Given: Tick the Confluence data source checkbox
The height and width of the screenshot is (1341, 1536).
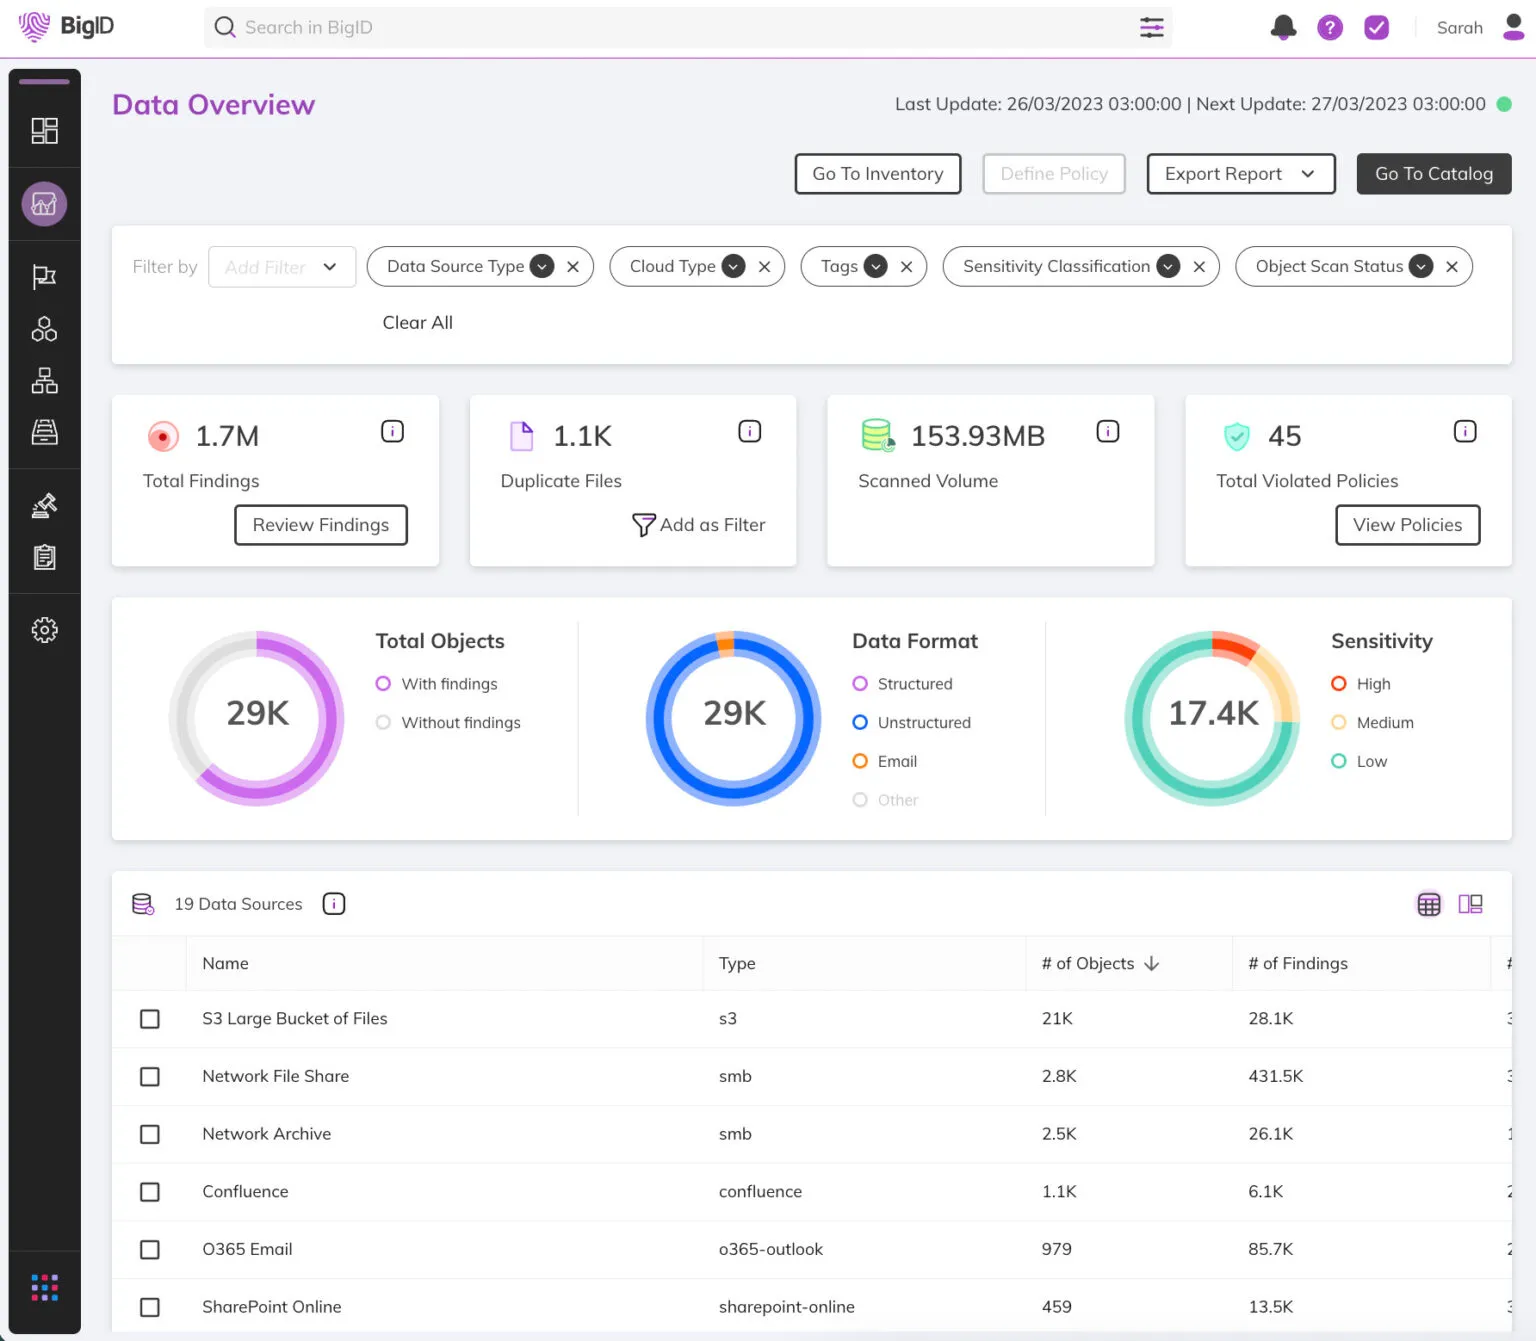Looking at the screenshot, I should [x=150, y=1192].
